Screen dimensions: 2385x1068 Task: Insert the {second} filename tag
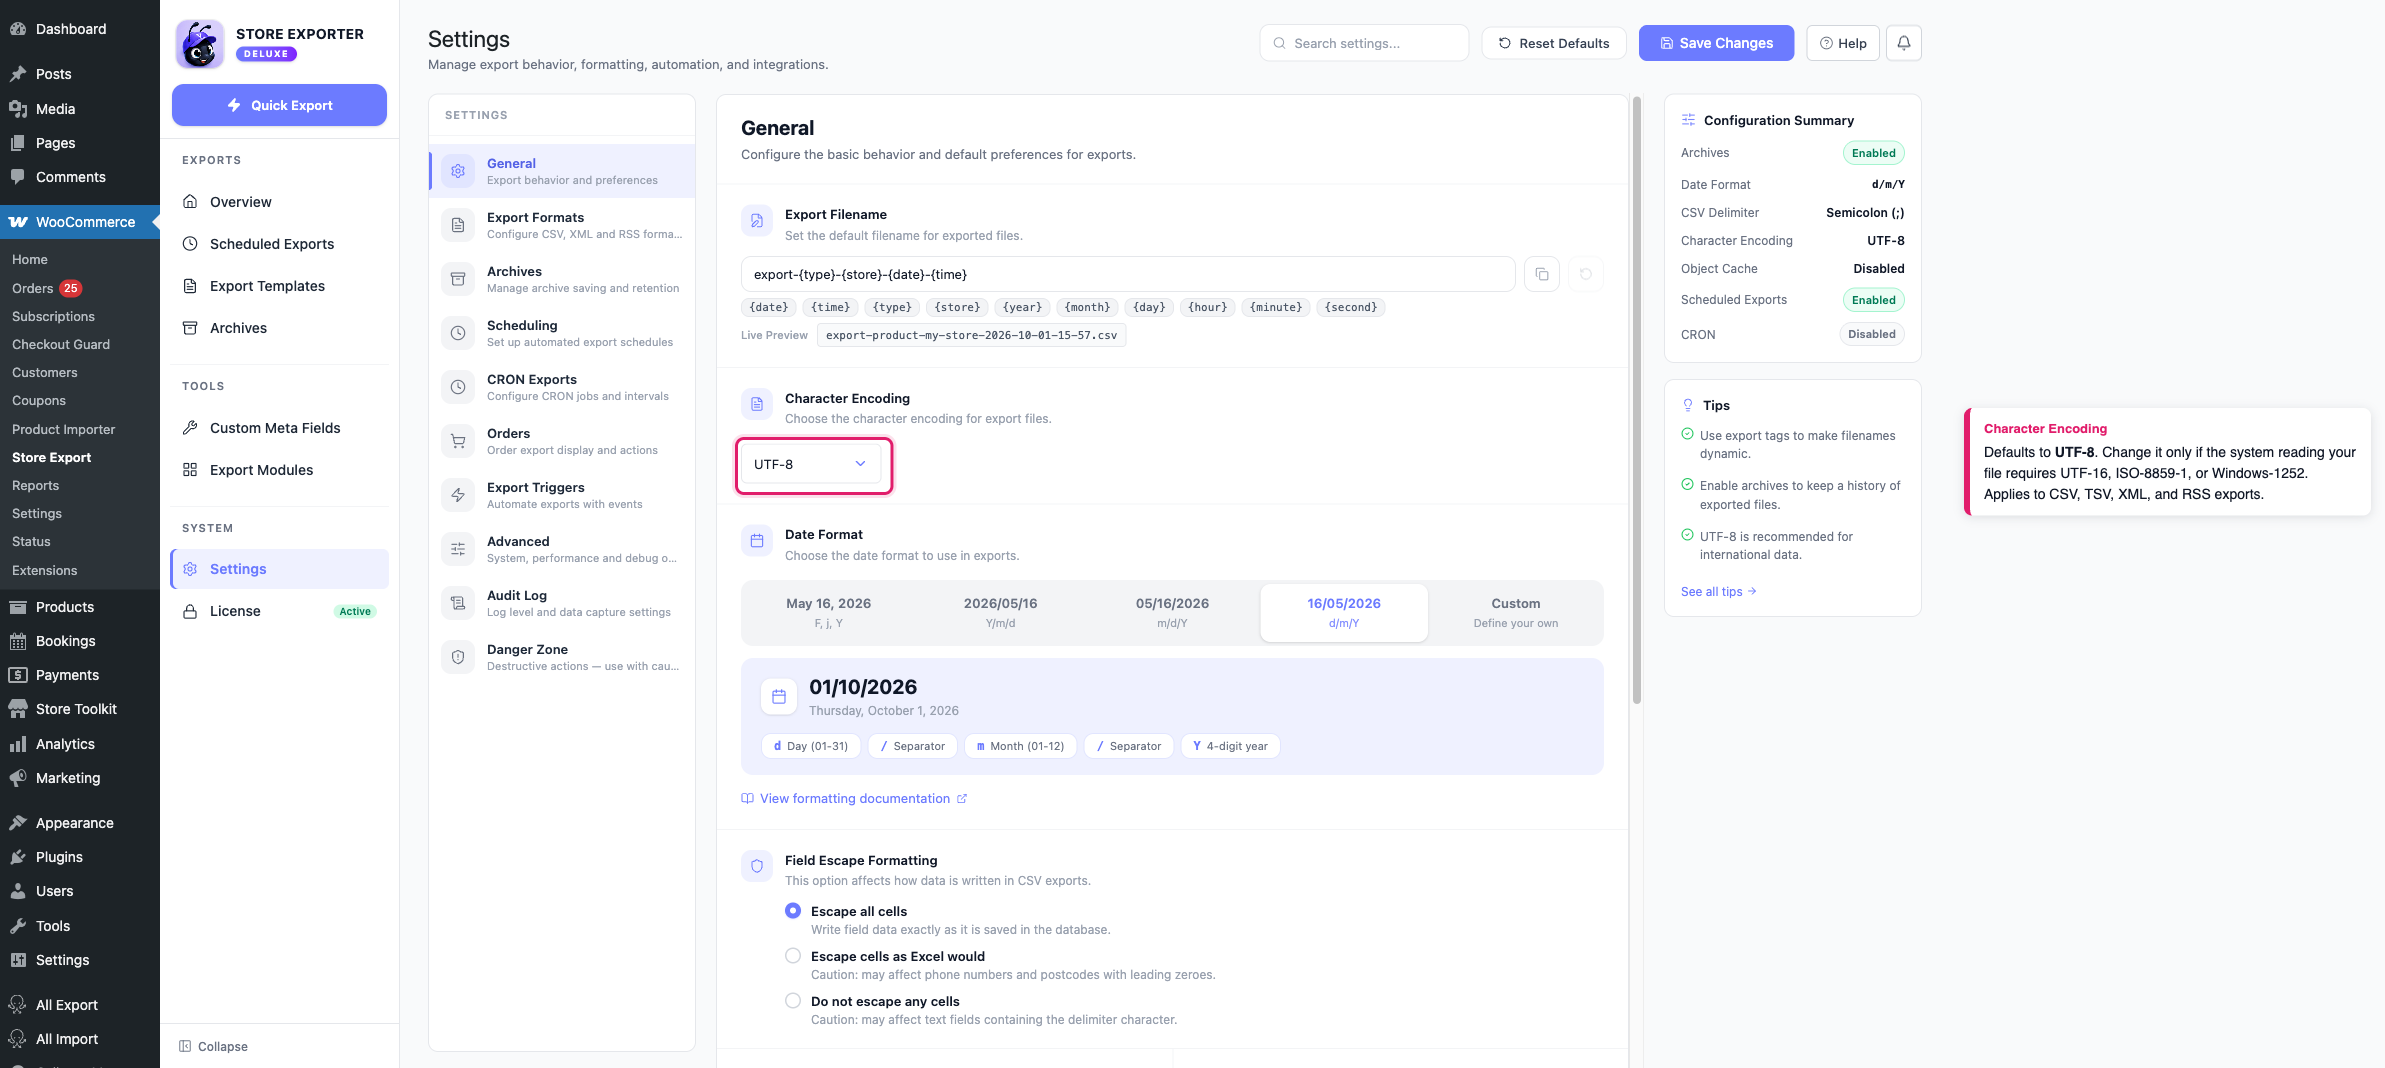[x=1350, y=307]
